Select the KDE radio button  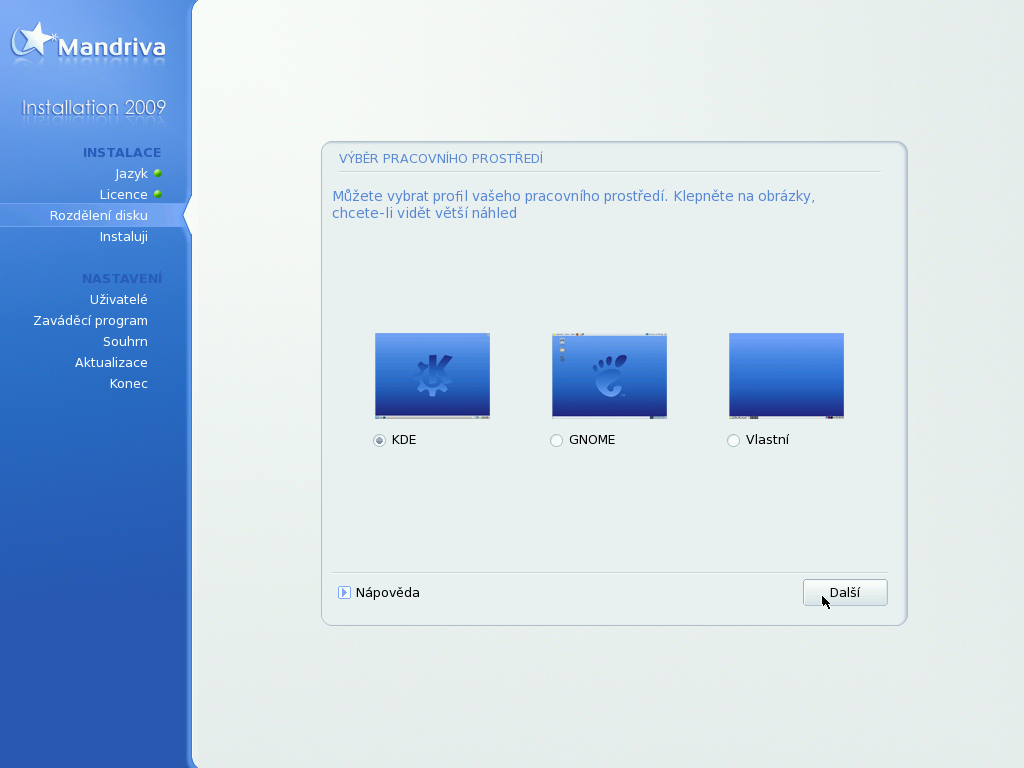(379, 441)
